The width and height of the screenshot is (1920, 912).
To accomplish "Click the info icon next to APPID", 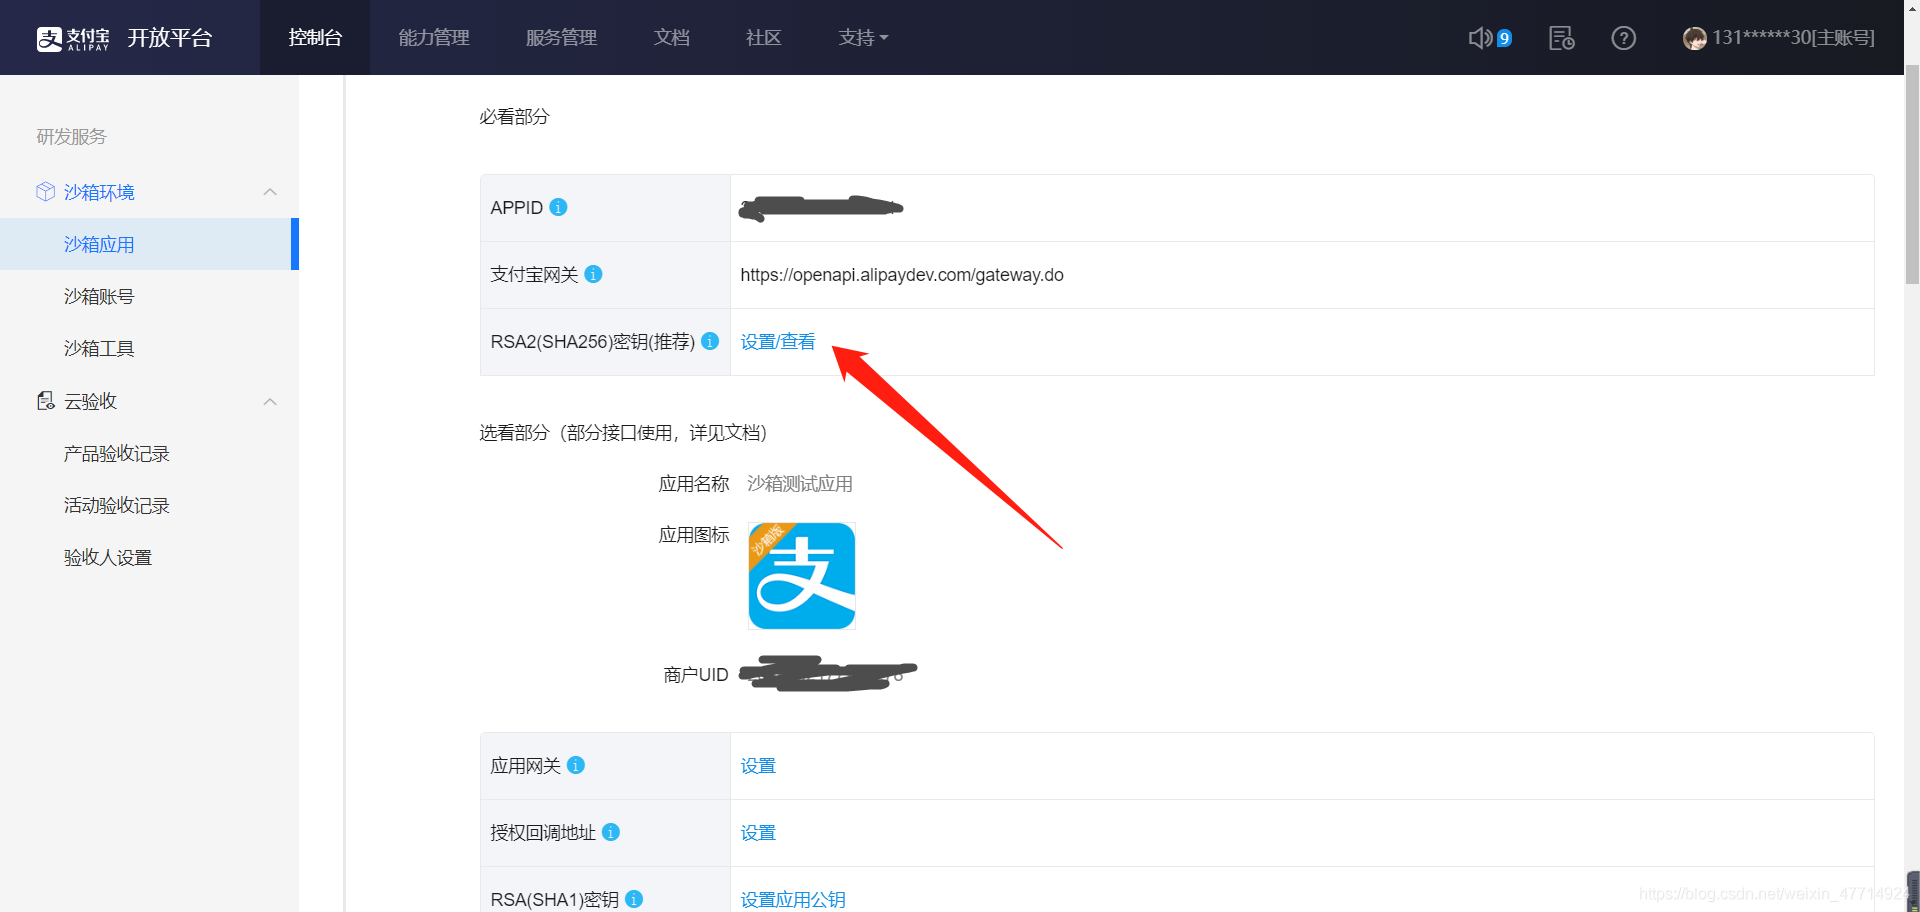I will (559, 207).
